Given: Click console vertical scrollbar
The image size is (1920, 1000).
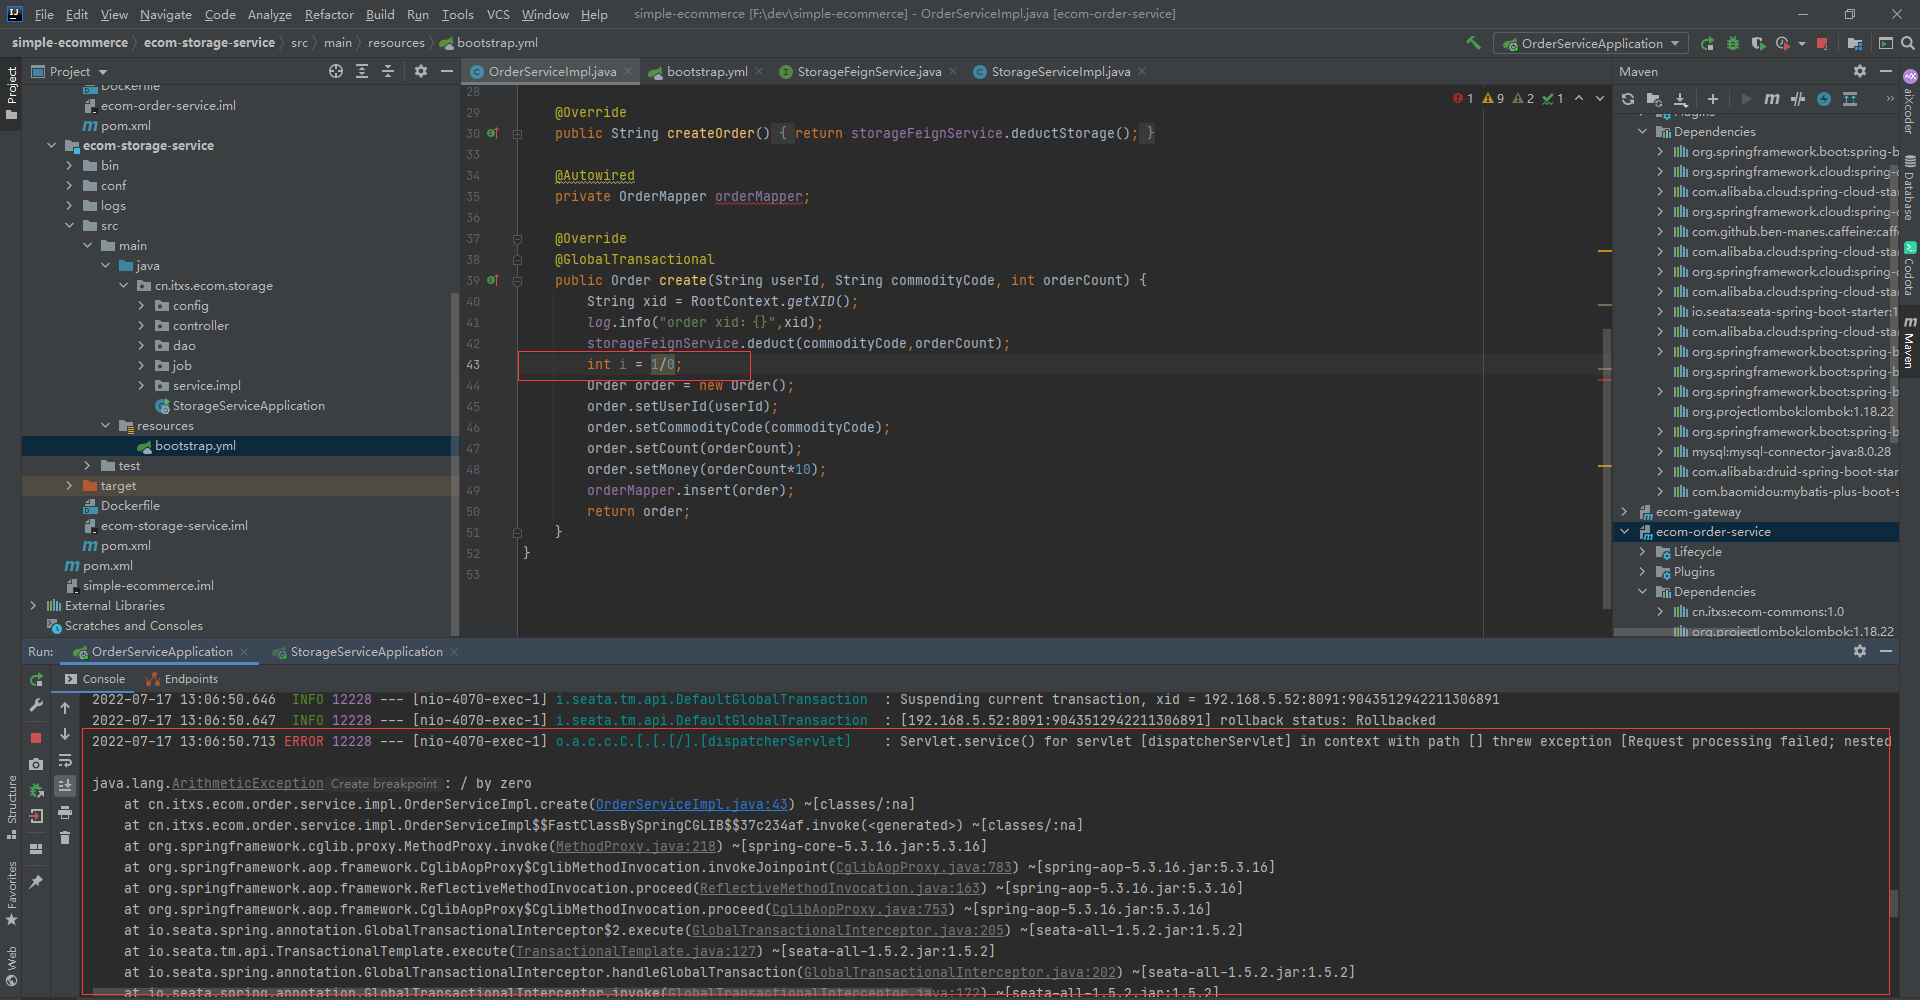Looking at the screenshot, I should (1893, 902).
